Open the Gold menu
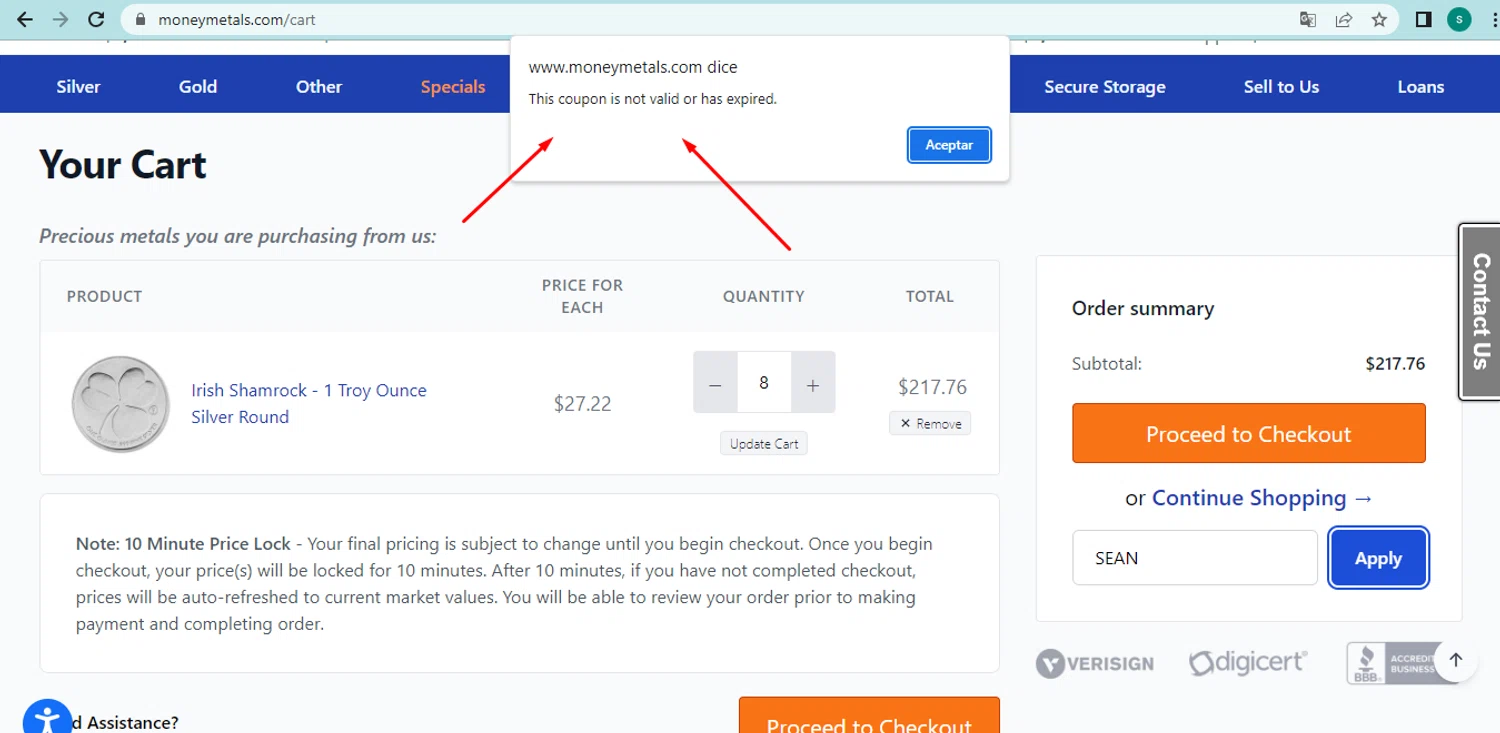The height and width of the screenshot is (733, 1500). pos(198,87)
